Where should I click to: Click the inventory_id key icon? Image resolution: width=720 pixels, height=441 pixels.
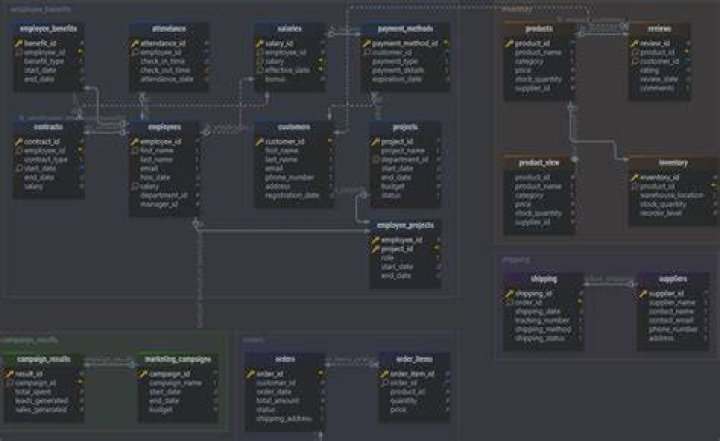635,178
